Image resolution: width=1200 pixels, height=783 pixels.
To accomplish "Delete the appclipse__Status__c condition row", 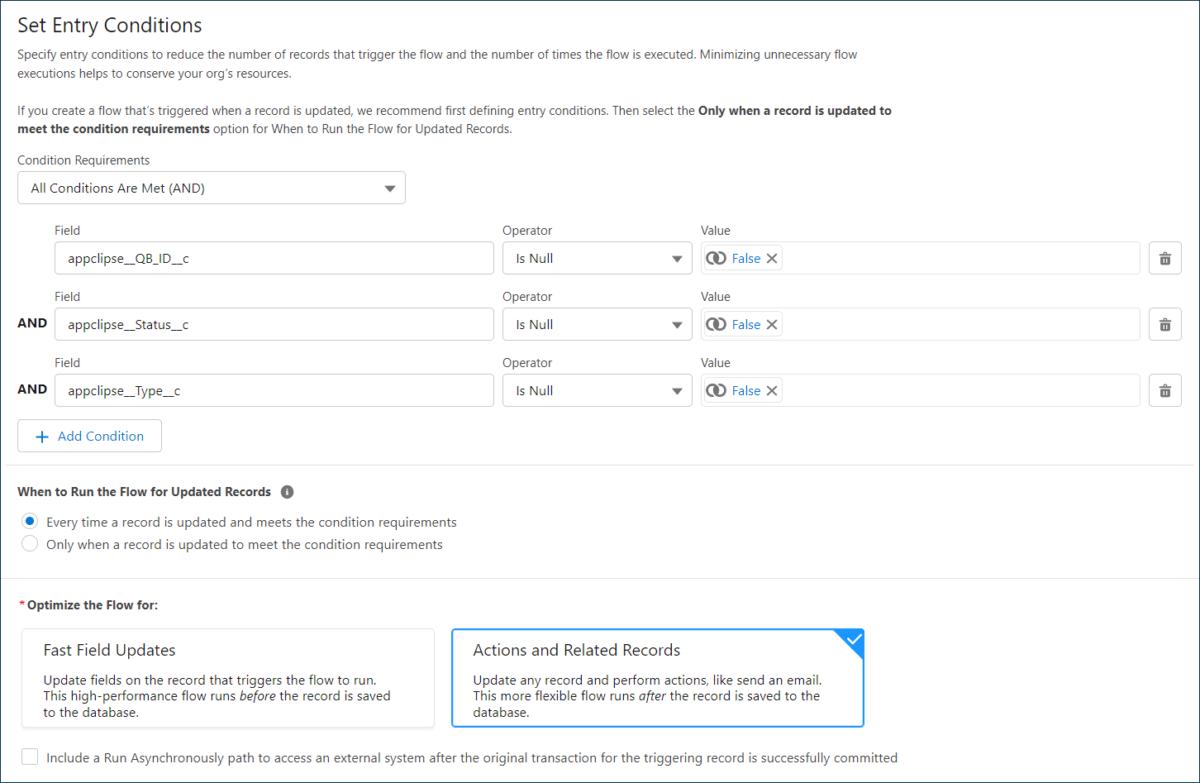I will pyautogui.click(x=1164, y=323).
